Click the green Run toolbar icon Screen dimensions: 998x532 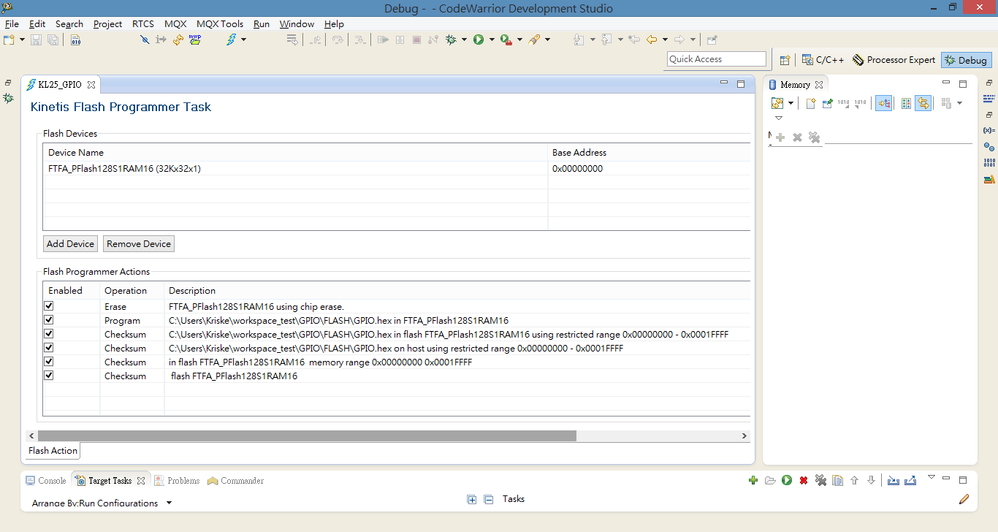479,39
